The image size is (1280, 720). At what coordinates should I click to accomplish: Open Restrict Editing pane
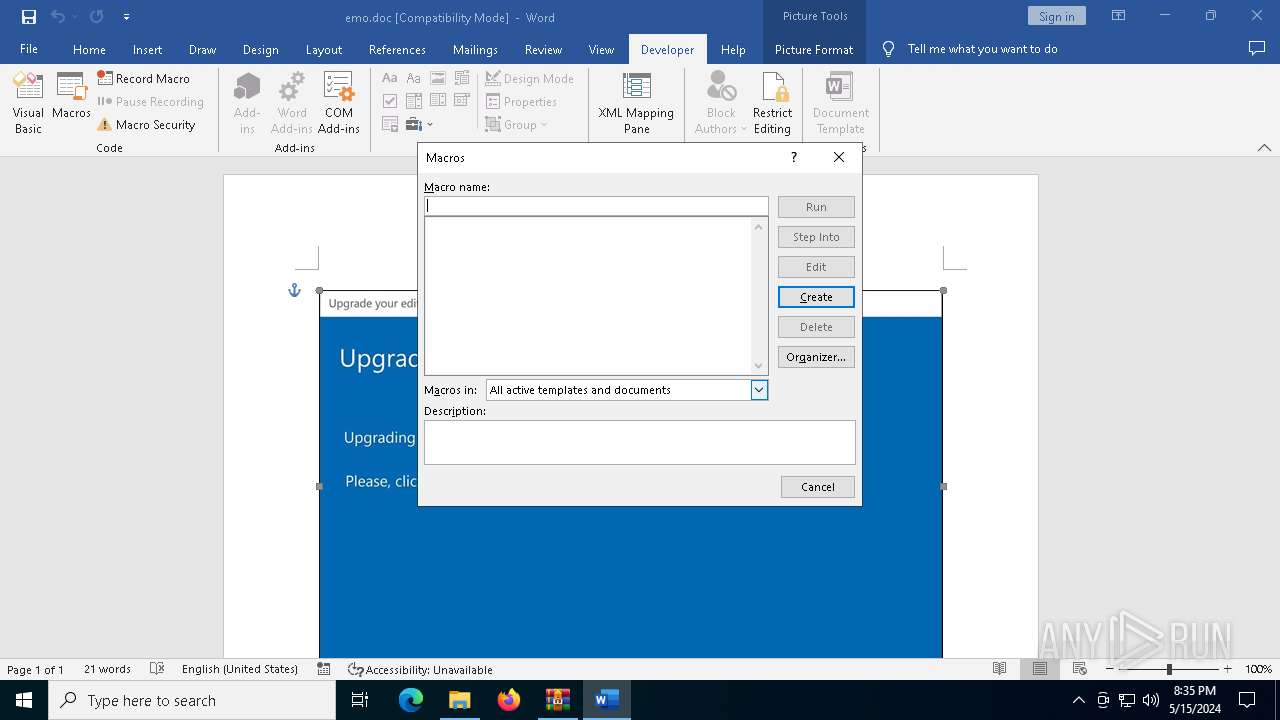pos(772,103)
